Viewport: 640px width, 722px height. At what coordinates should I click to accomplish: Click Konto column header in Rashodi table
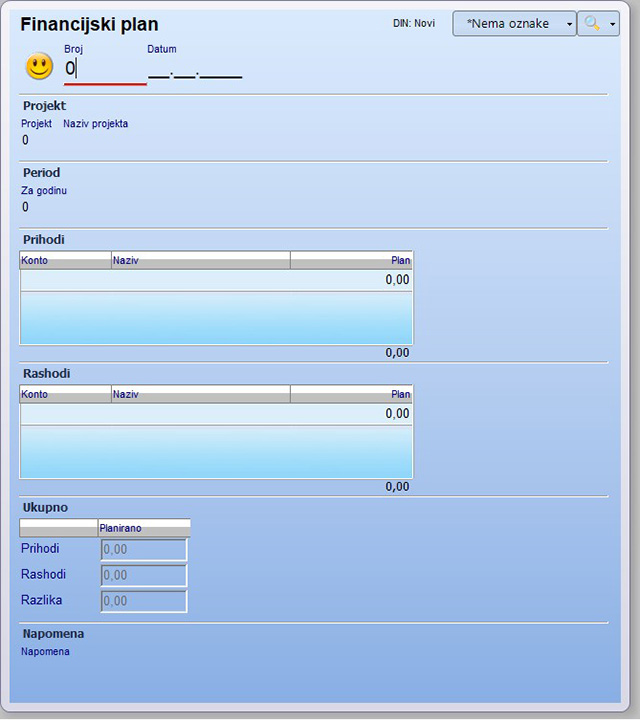(x=65, y=394)
